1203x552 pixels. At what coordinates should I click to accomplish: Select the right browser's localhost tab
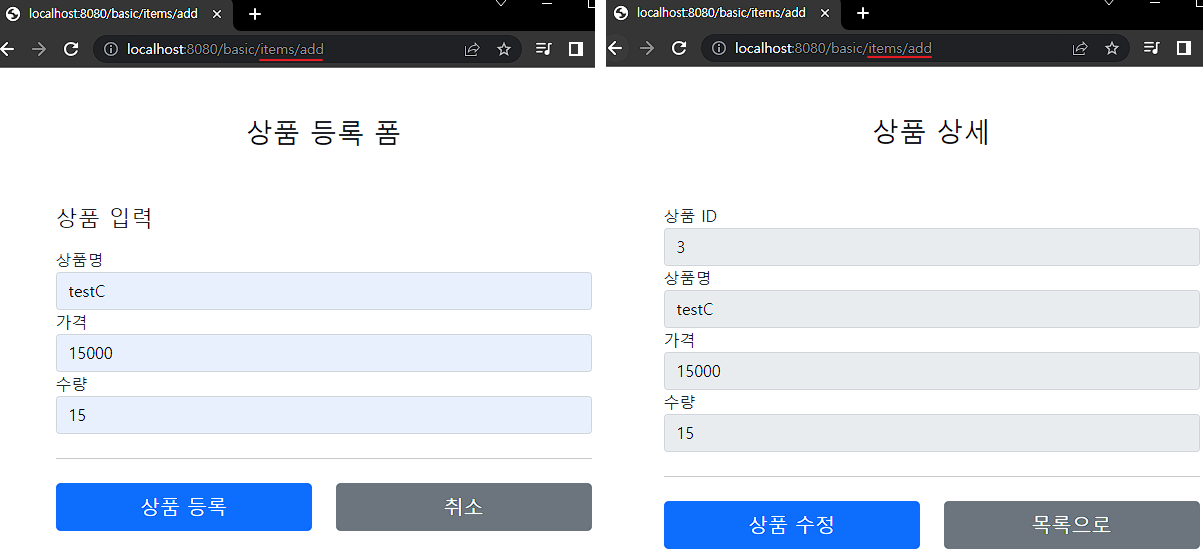pyautogui.click(x=723, y=14)
